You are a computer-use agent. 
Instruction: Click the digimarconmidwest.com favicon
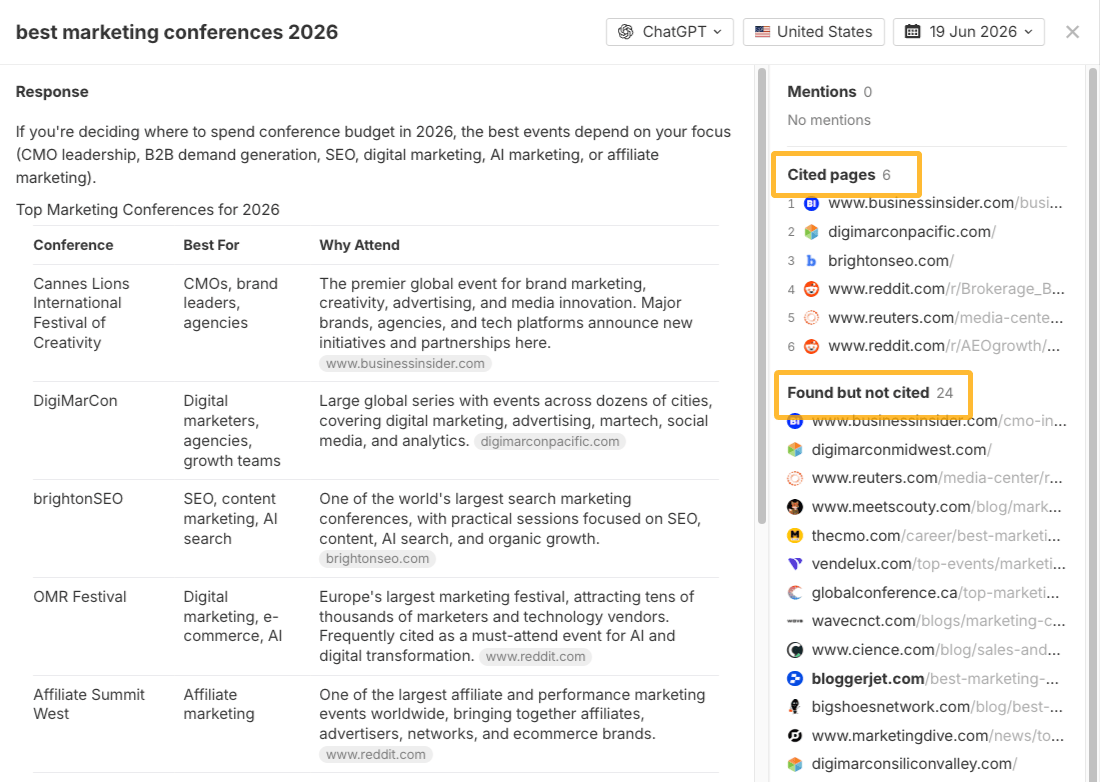coord(795,450)
